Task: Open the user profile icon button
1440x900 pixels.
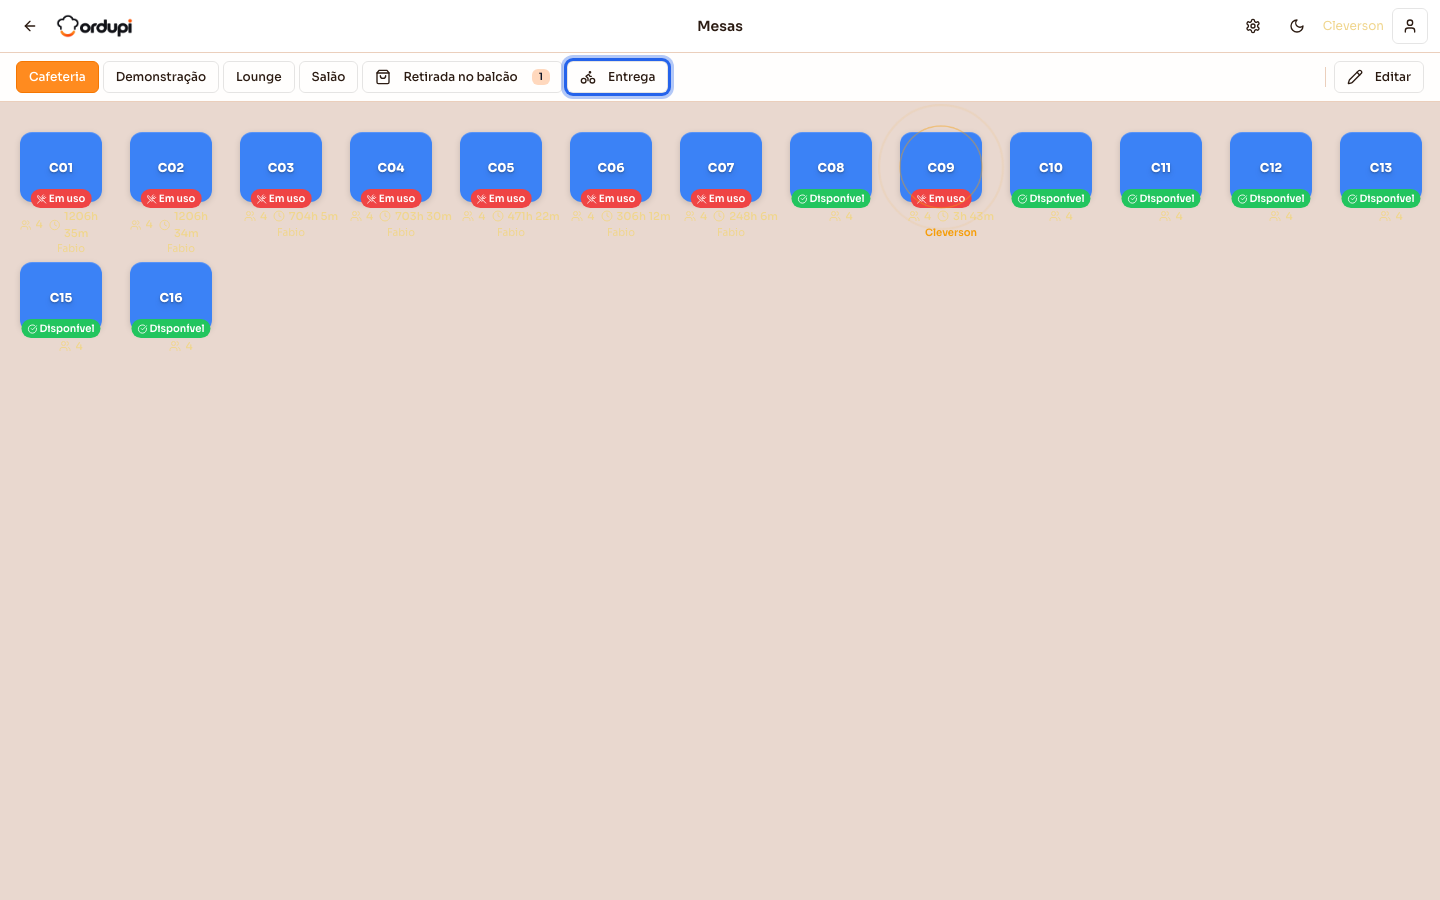Action: click(1410, 26)
